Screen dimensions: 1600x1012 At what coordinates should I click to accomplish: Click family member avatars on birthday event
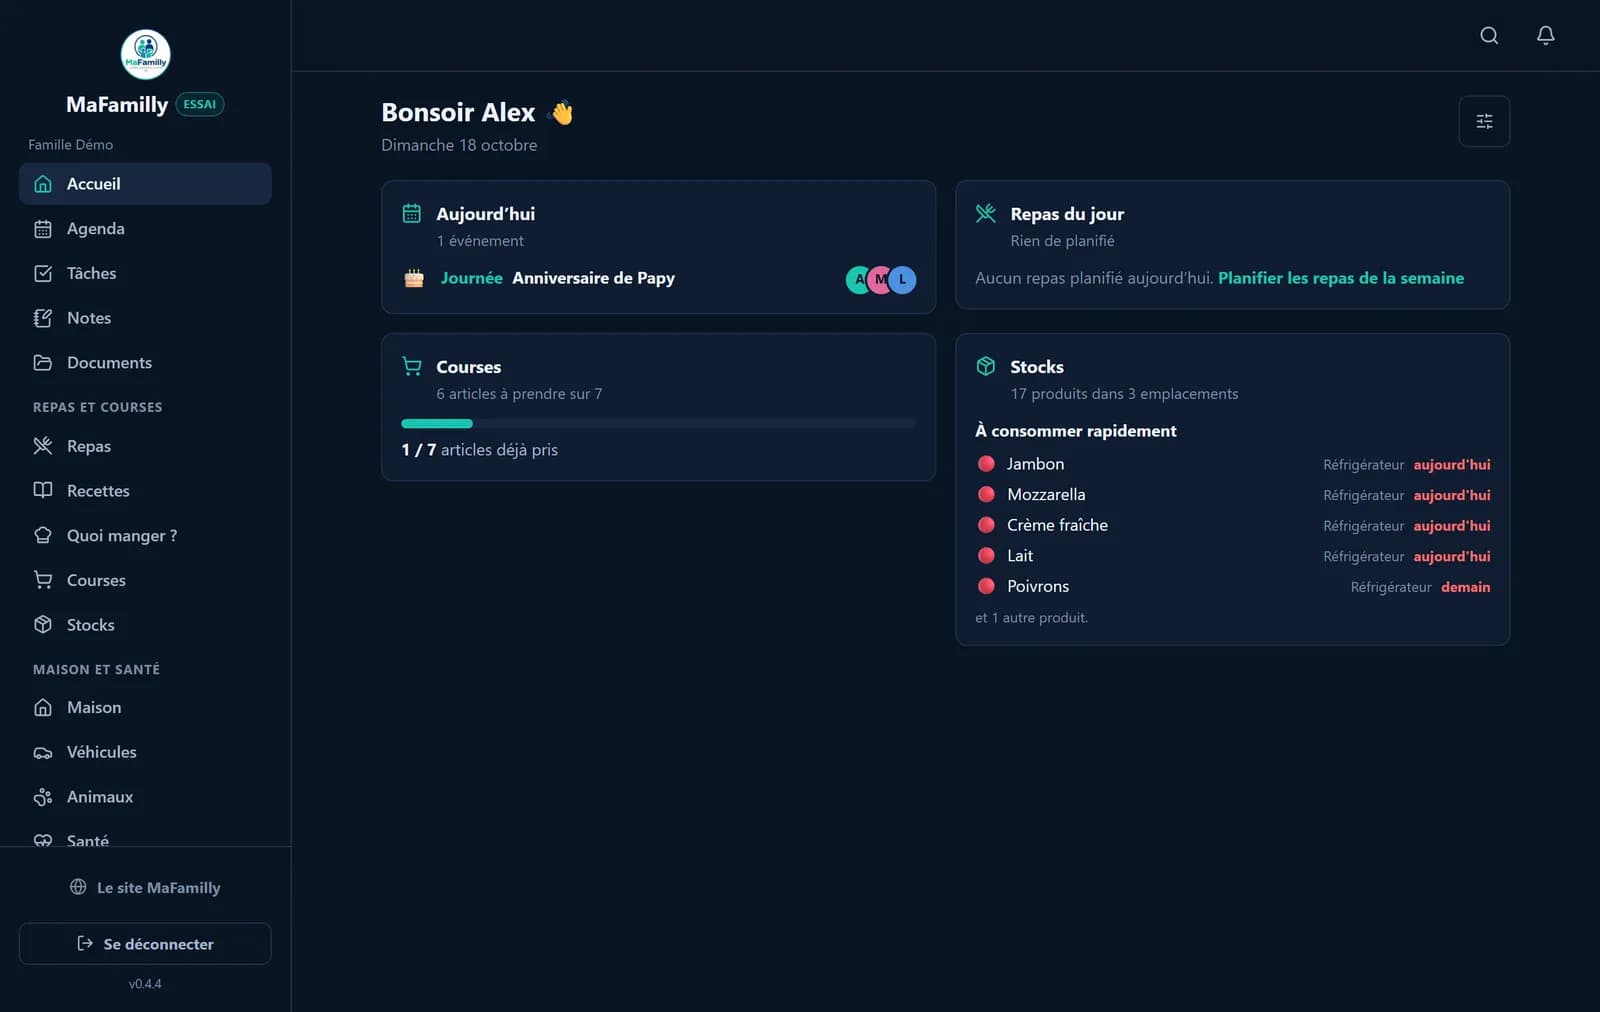pos(881,280)
